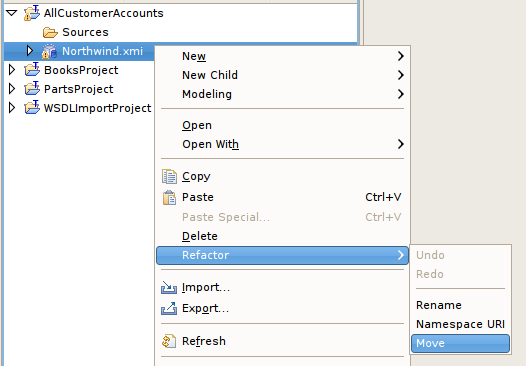Select the Sources folder label
This screenshot has height=366, width=526.
pyautogui.click(x=86, y=32)
